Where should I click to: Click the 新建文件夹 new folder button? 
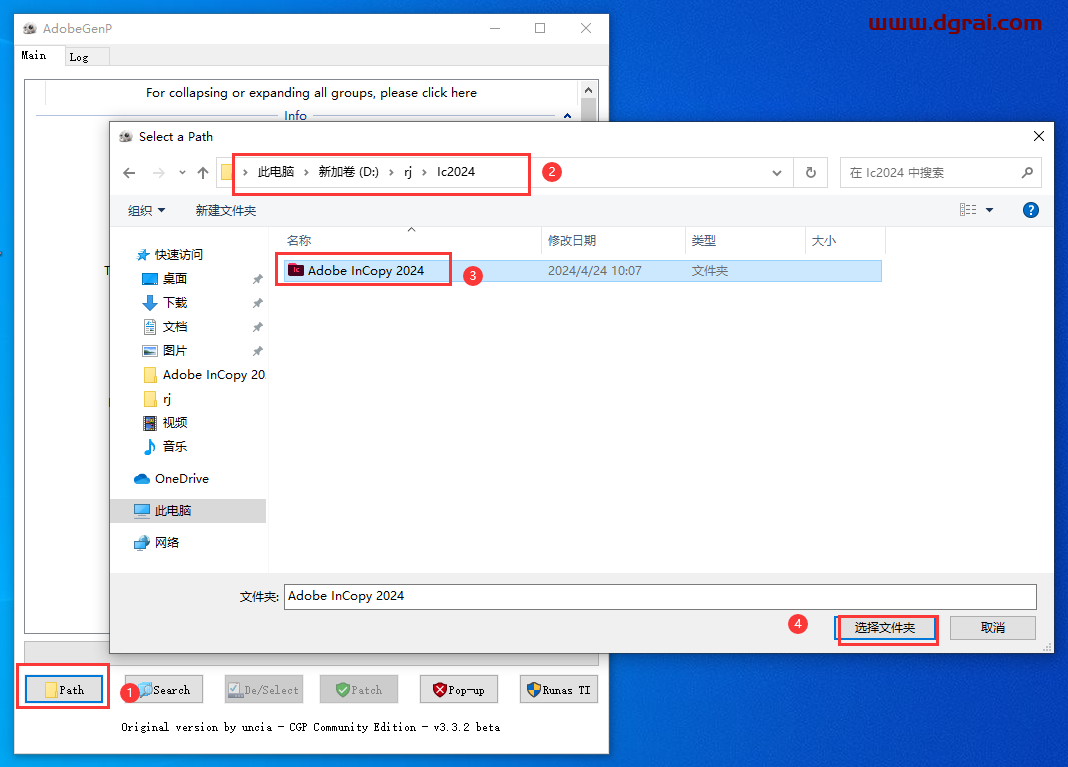click(x=226, y=210)
